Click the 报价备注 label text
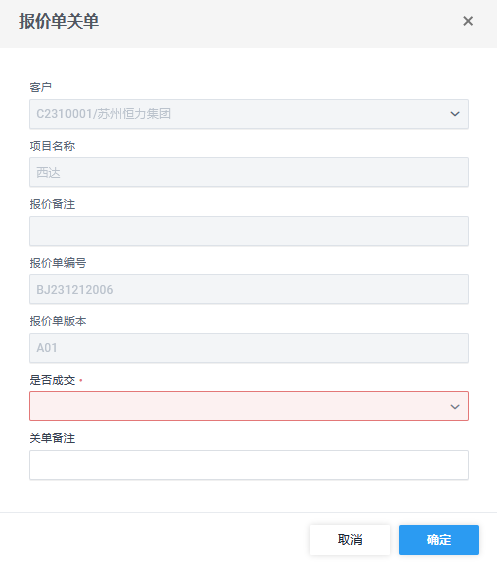The width and height of the screenshot is (497, 565). (x=52, y=204)
